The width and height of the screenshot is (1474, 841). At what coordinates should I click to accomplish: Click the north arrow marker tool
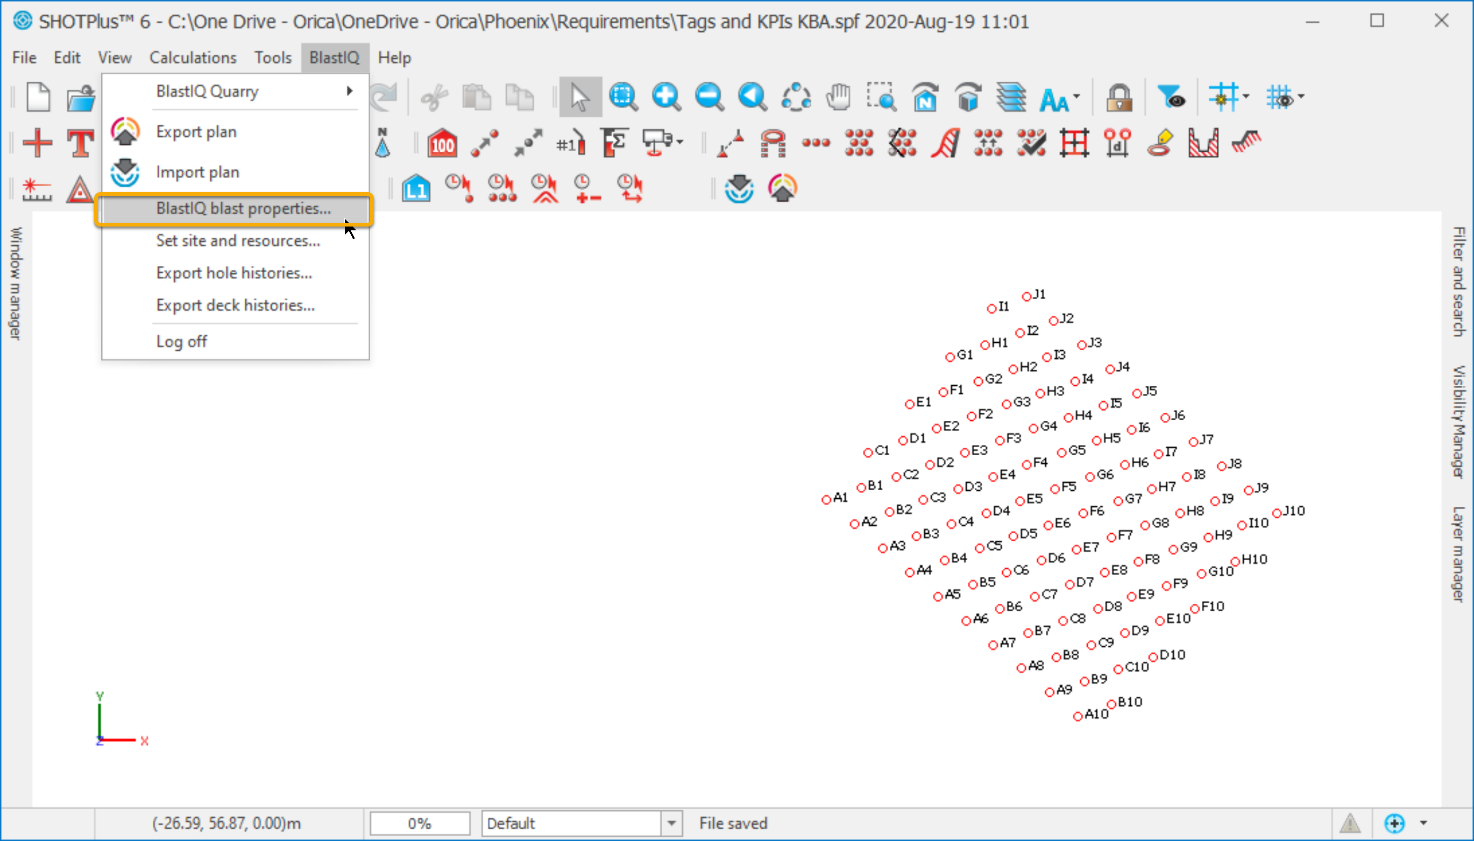tap(383, 143)
